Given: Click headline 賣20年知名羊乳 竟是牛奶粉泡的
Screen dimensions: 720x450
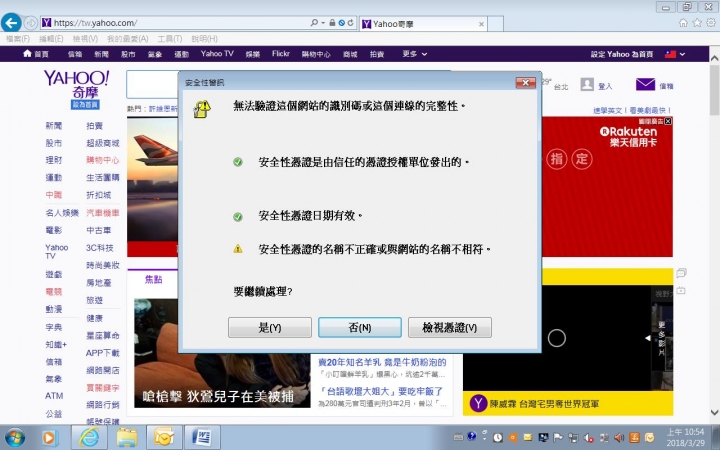Looking at the screenshot, I should coord(382,362).
